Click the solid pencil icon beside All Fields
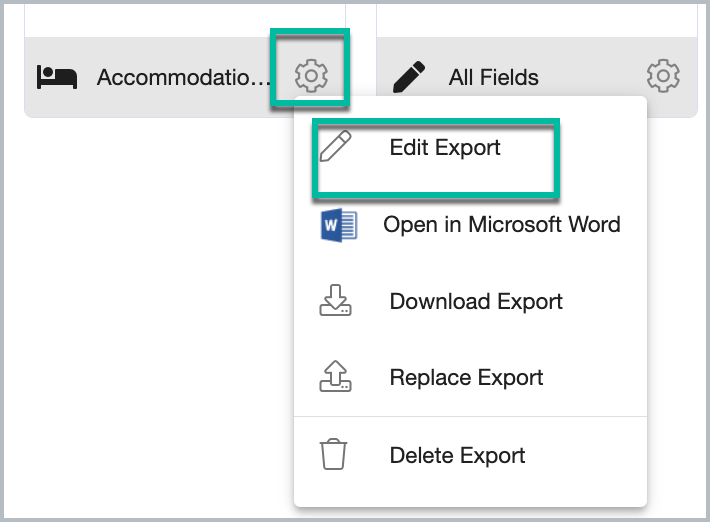The image size is (710, 522). 409,77
